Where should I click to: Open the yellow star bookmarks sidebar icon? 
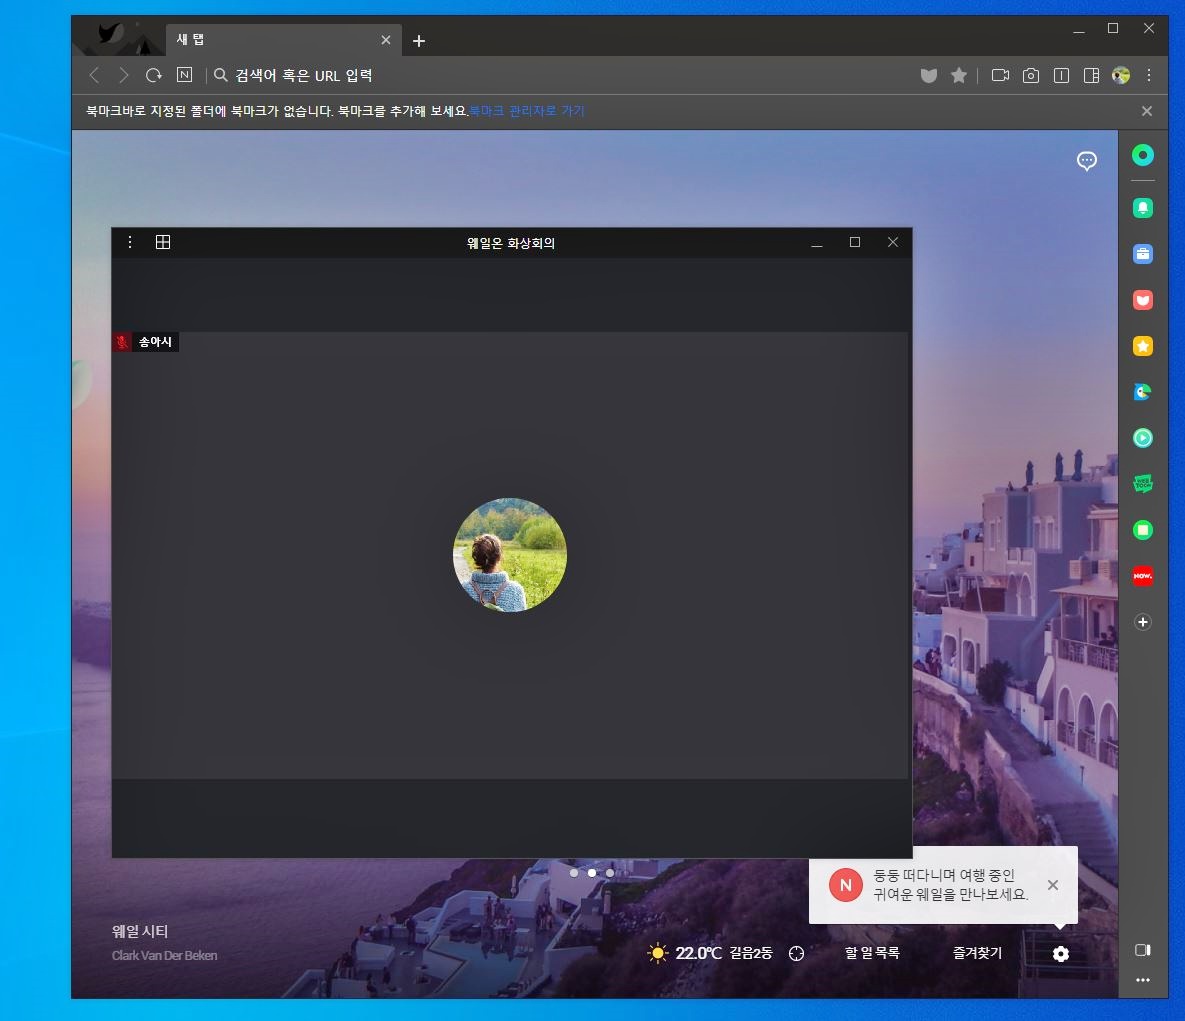point(1143,346)
